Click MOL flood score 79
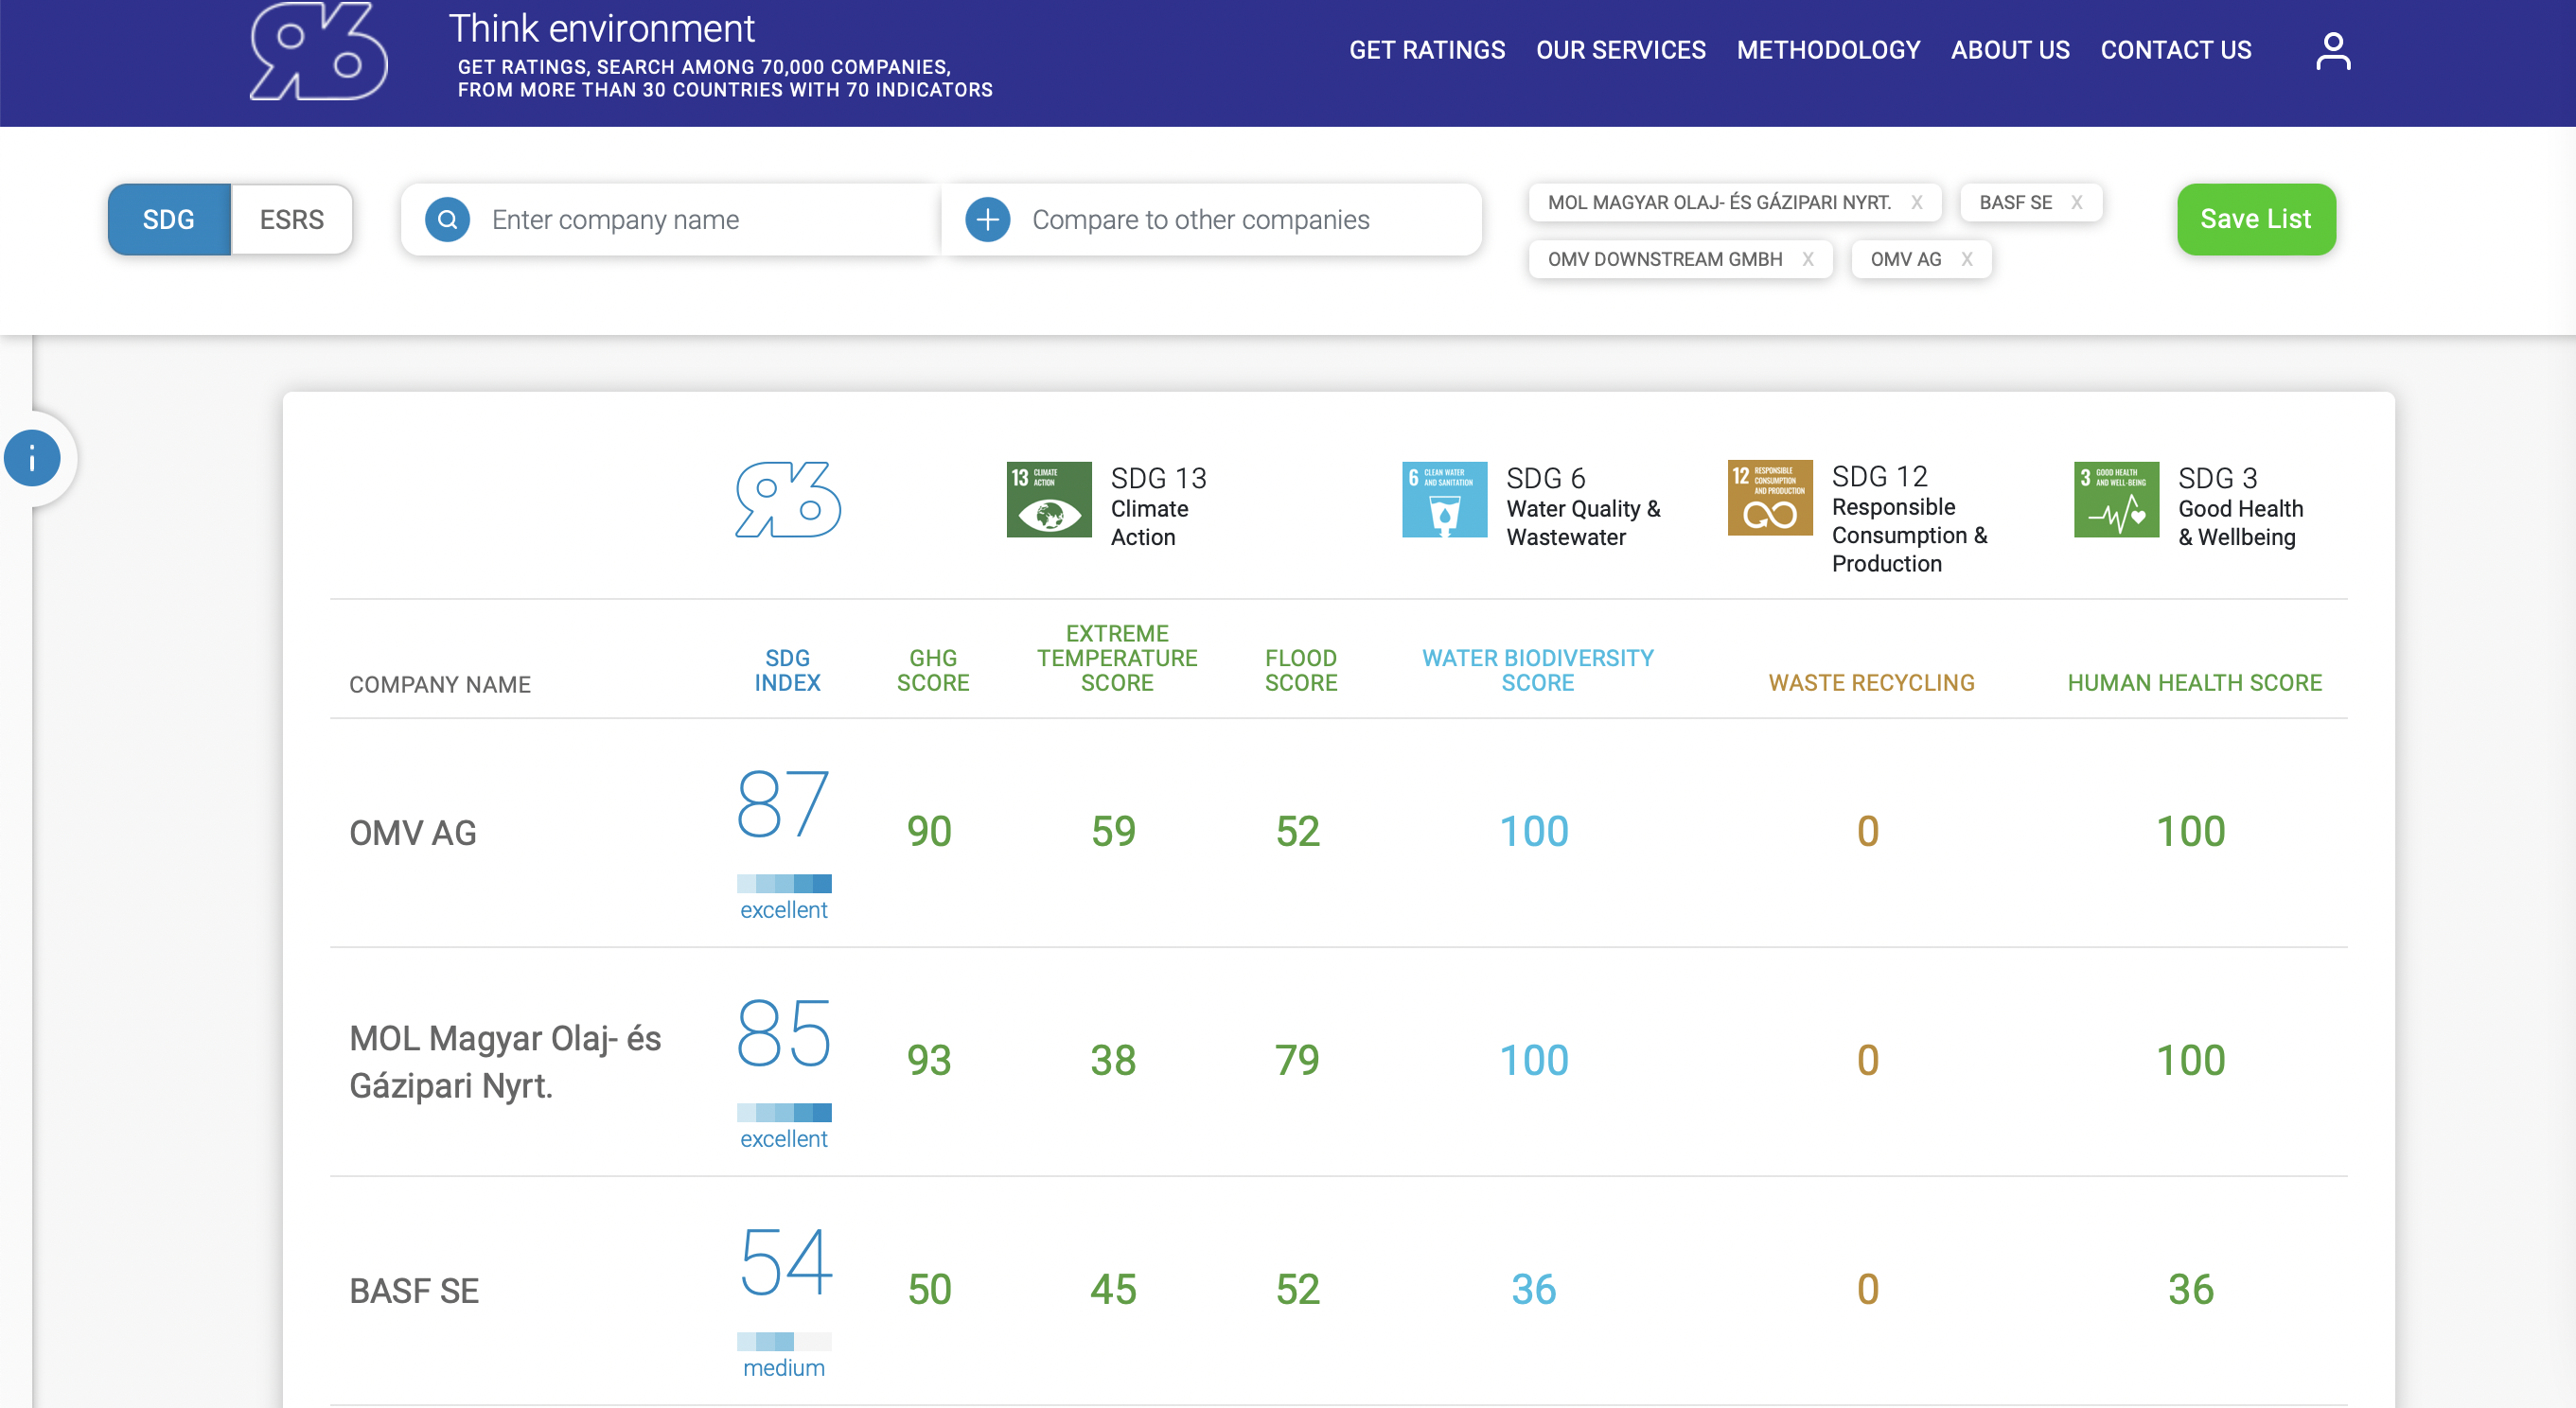The image size is (2576, 1408). (1296, 1060)
